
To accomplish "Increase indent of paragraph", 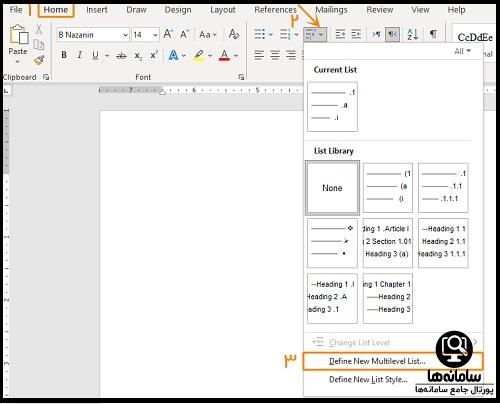I will (x=356, y=34).
